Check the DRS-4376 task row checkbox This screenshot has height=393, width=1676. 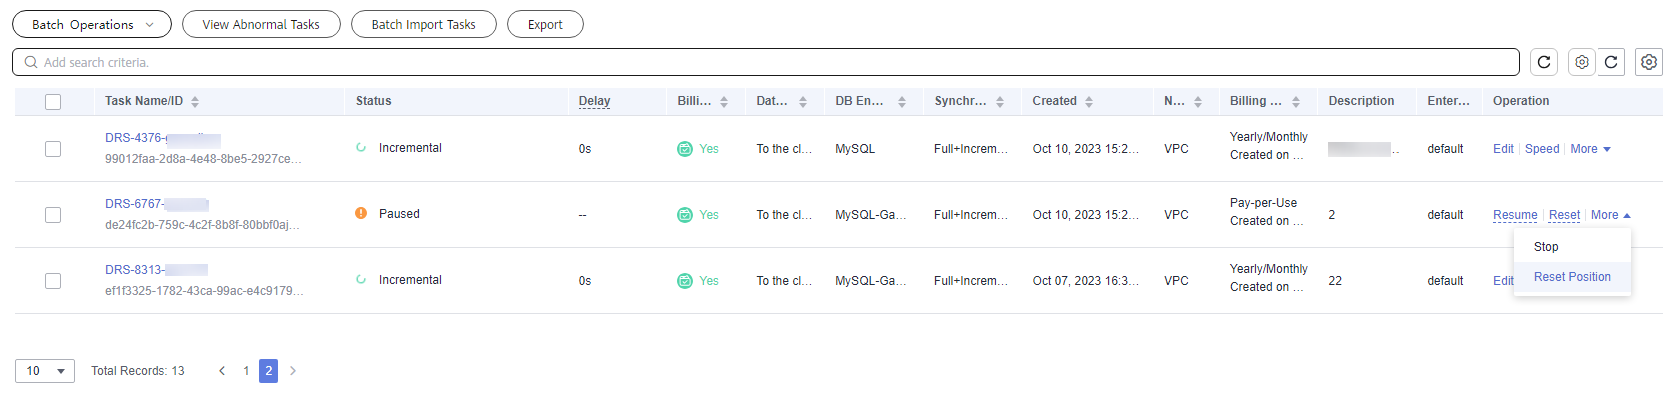click(53, 149)
